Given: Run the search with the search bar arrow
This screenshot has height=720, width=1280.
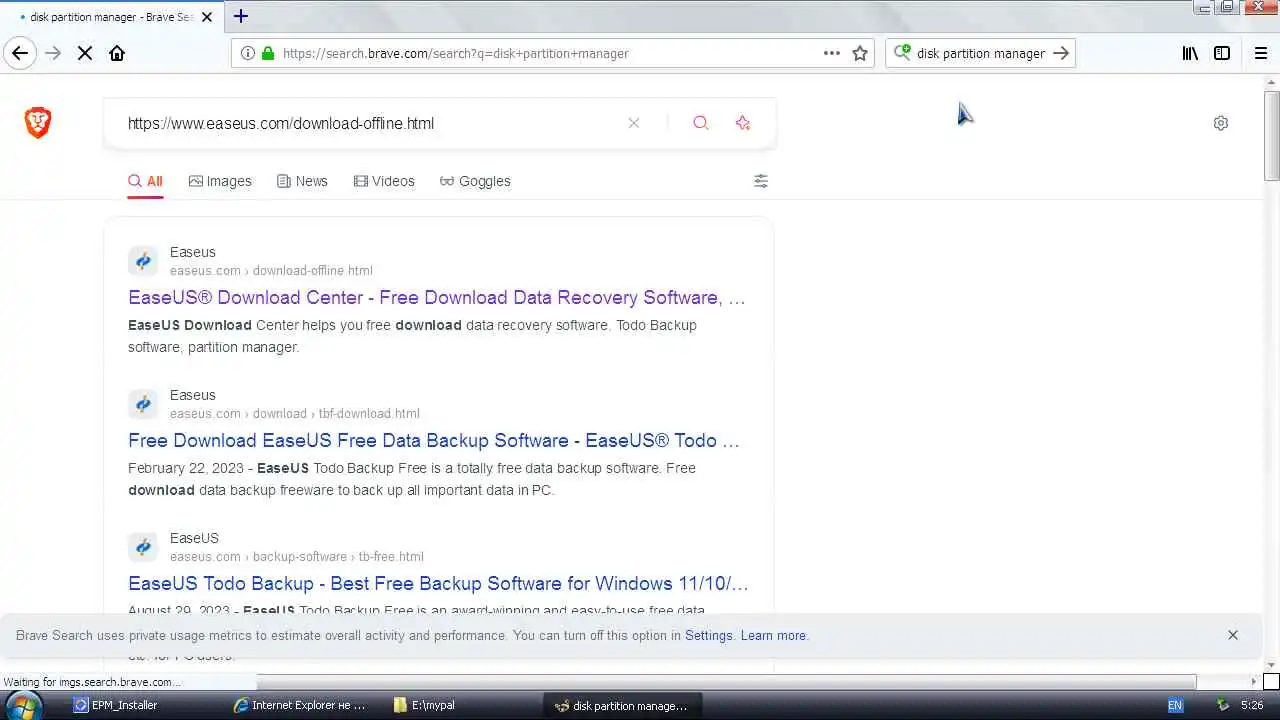Looking at the screenshot, I should point(1062,53).
